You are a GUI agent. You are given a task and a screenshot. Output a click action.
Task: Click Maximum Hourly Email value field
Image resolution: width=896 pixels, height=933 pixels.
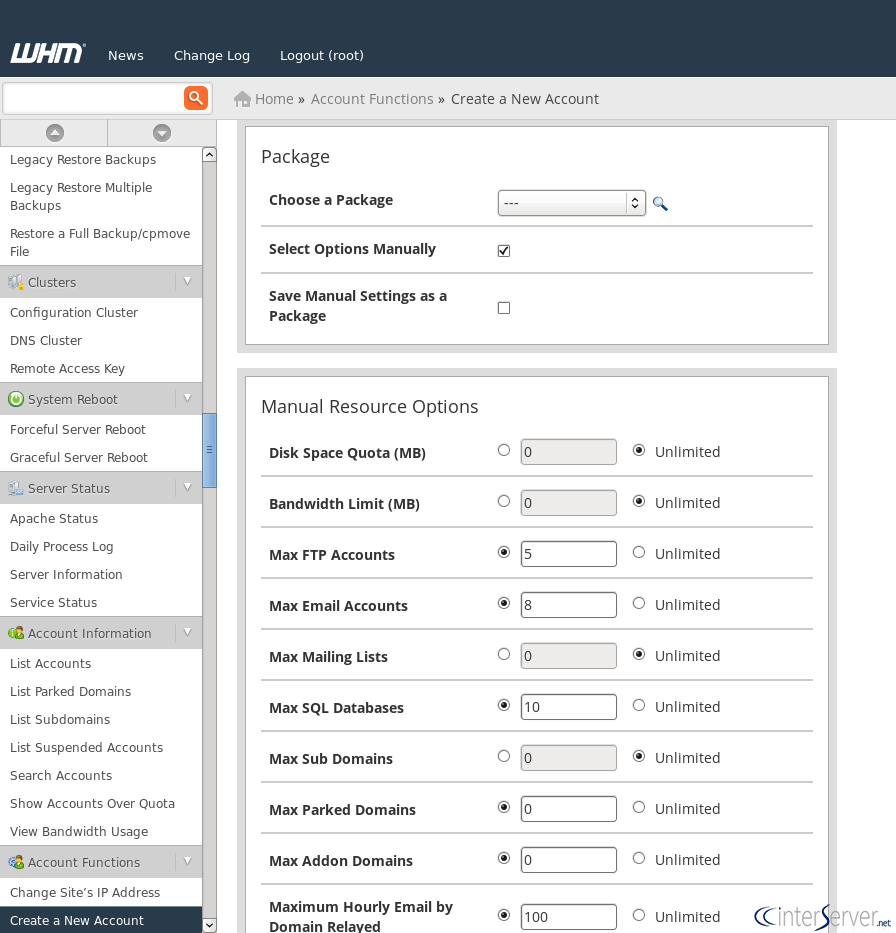pos(569,917)
